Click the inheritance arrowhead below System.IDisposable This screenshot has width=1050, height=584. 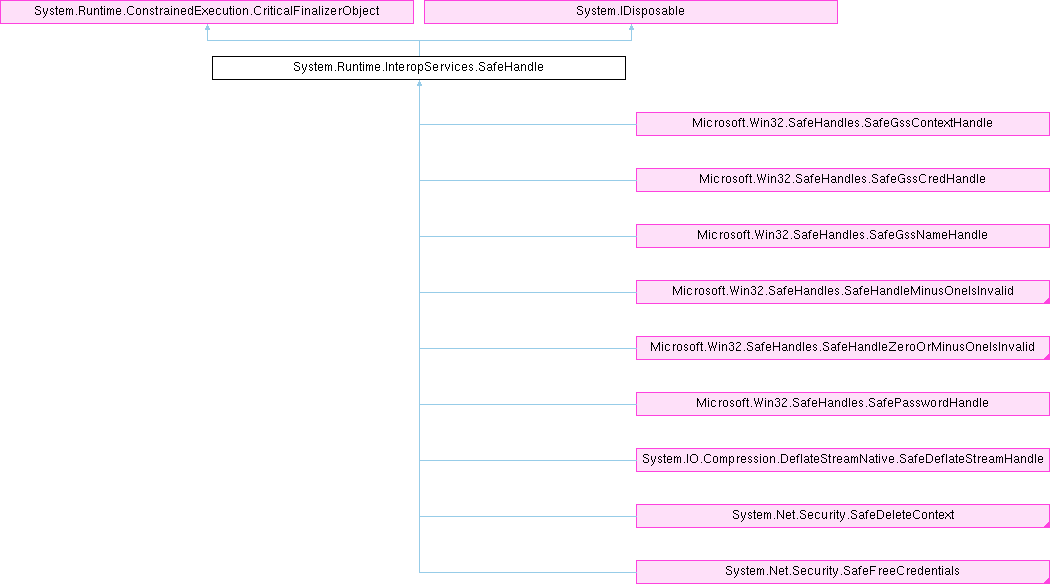point(630,29)
